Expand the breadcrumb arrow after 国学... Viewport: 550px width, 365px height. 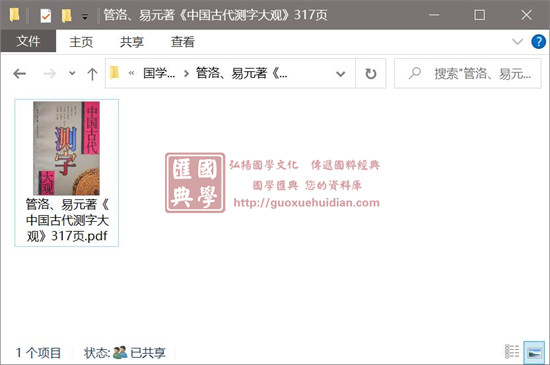(186, 74)
